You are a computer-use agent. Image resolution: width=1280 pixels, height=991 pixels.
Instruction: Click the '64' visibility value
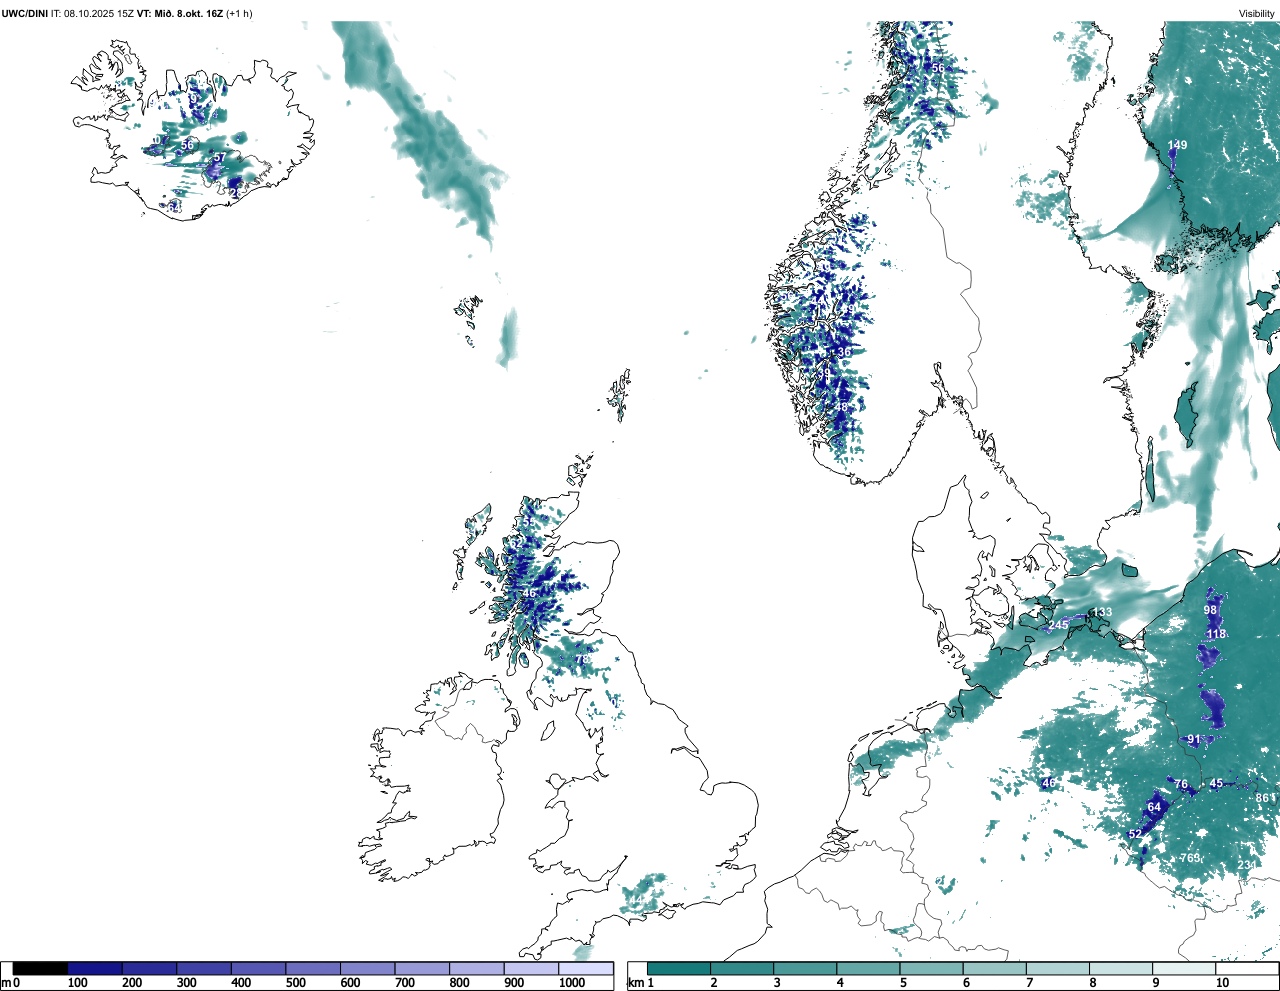pos(1154,807)
